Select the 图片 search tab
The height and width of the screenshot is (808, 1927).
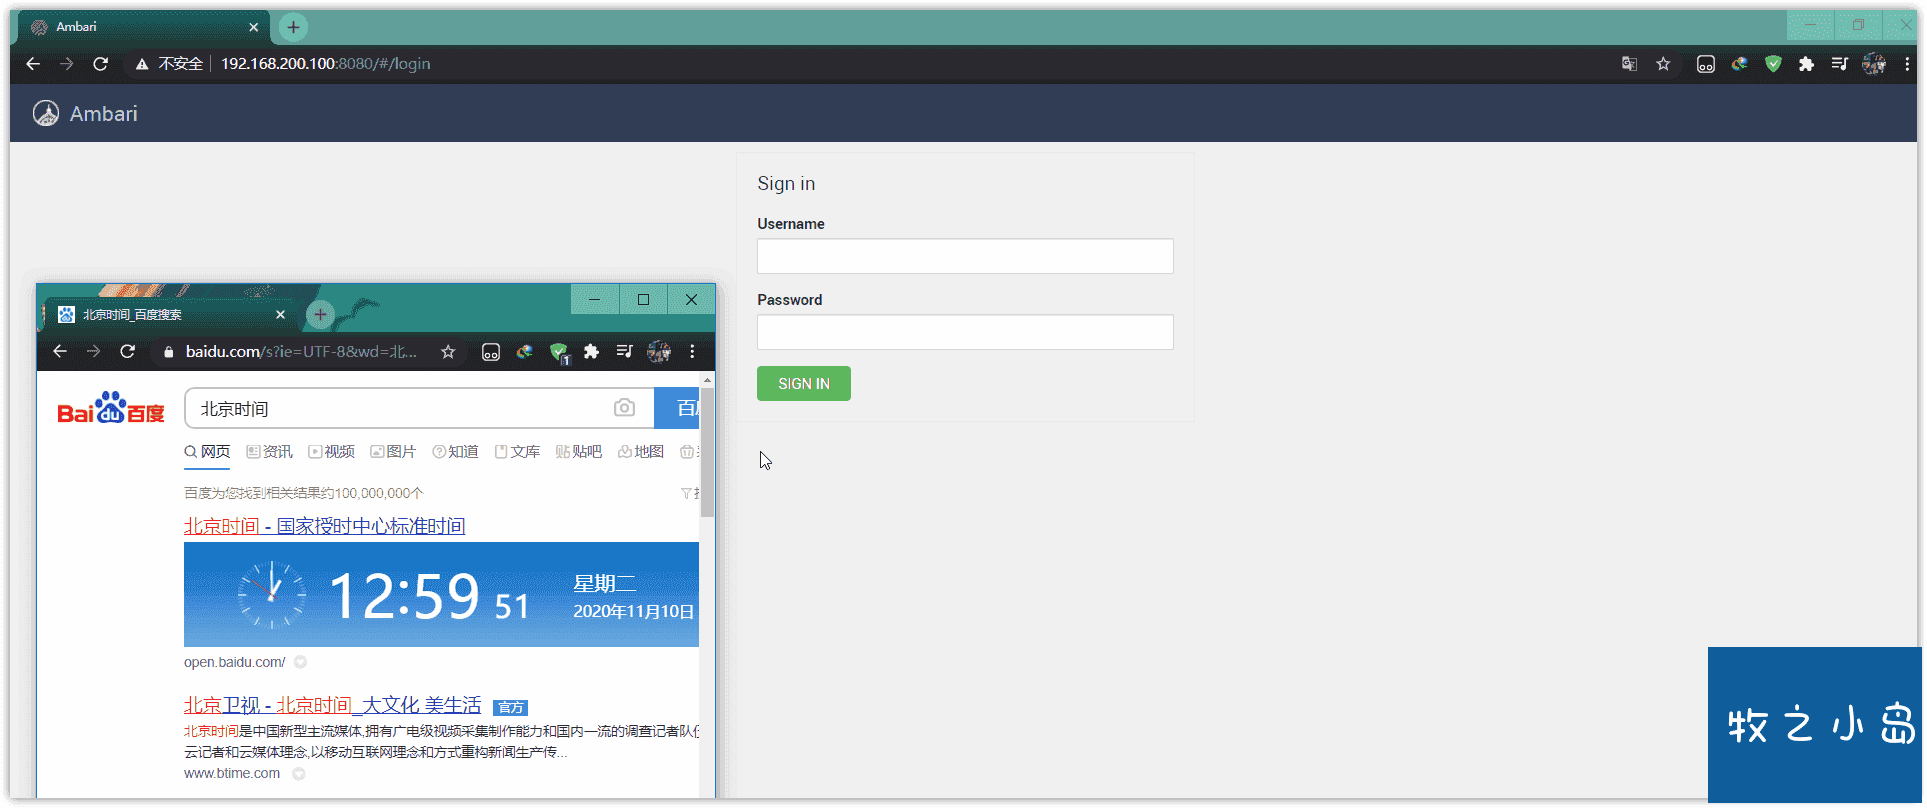[x=393, y=452]
